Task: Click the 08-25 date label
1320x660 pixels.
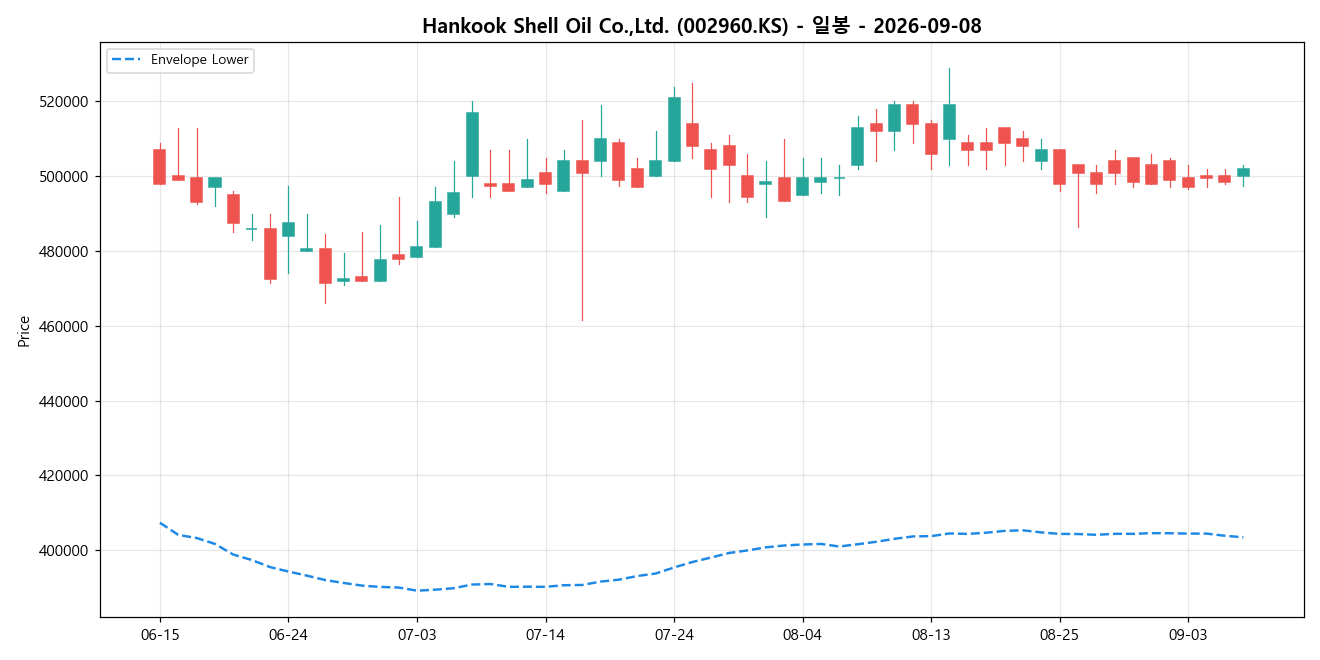Action: coord(1059,635)
